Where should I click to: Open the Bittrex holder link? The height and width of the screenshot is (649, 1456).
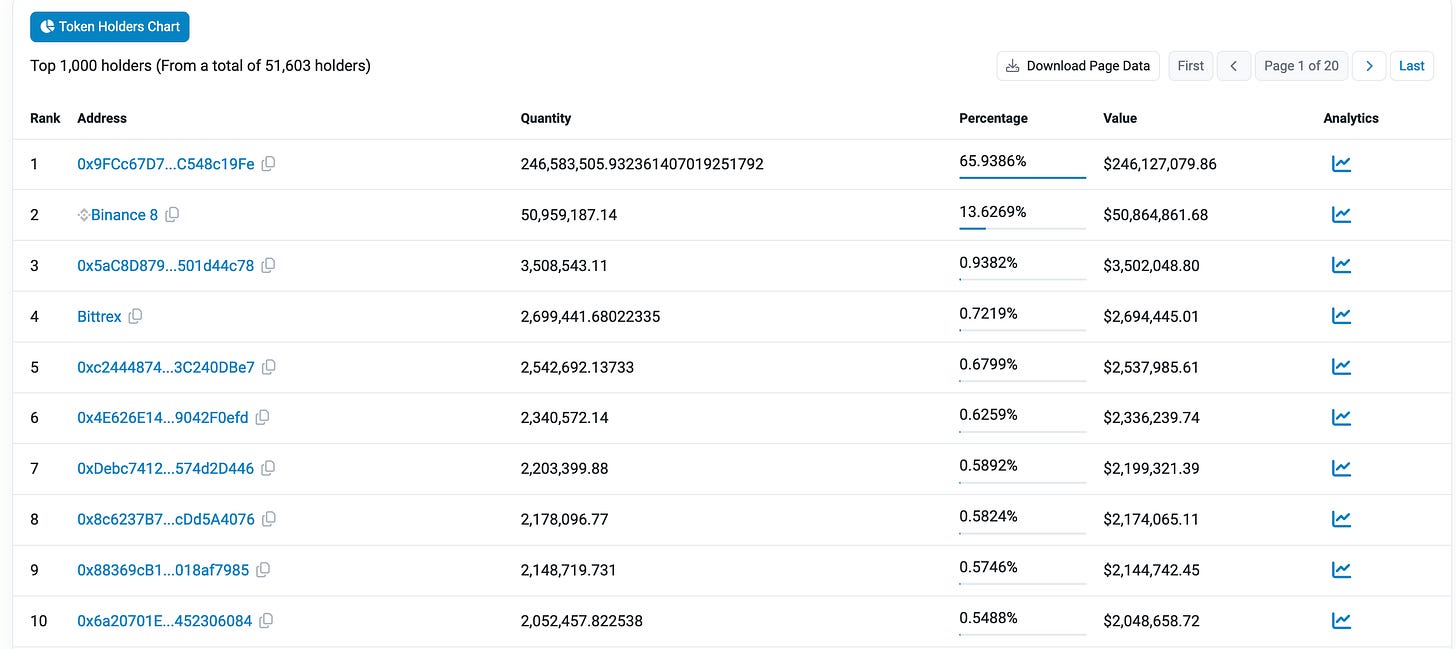[99, 316]
